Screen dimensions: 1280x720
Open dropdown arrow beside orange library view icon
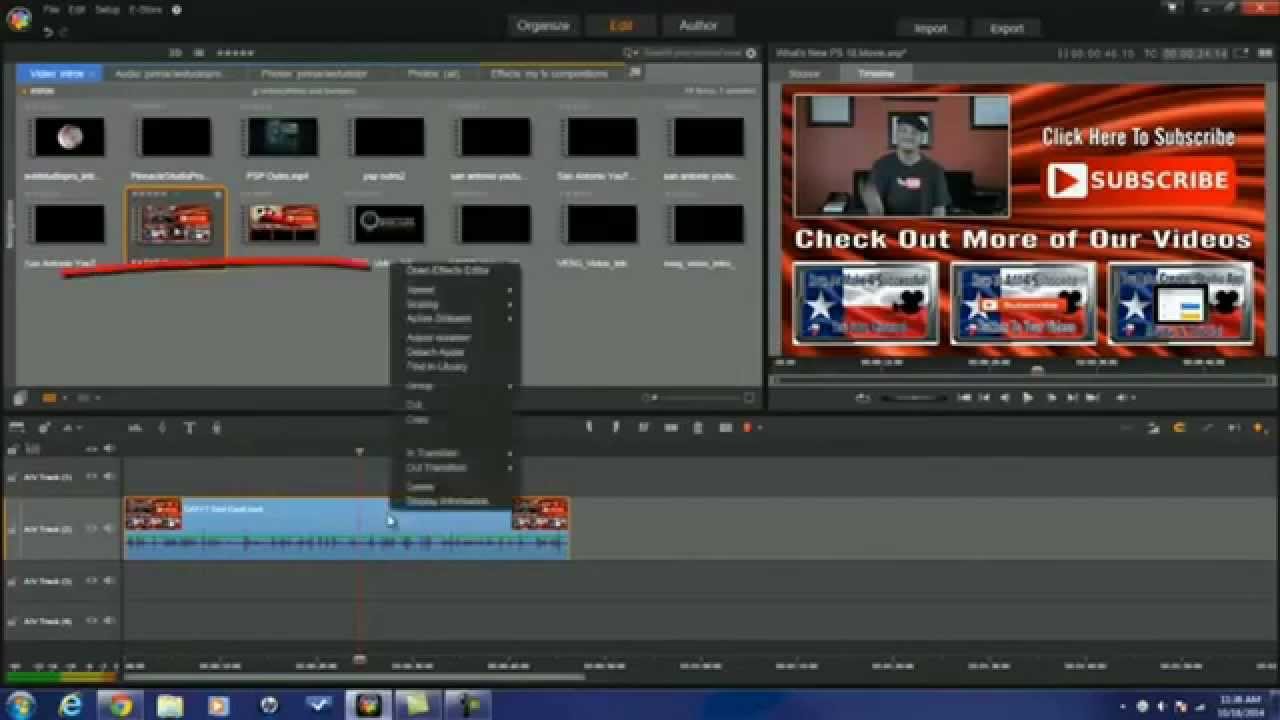(65, 398)
